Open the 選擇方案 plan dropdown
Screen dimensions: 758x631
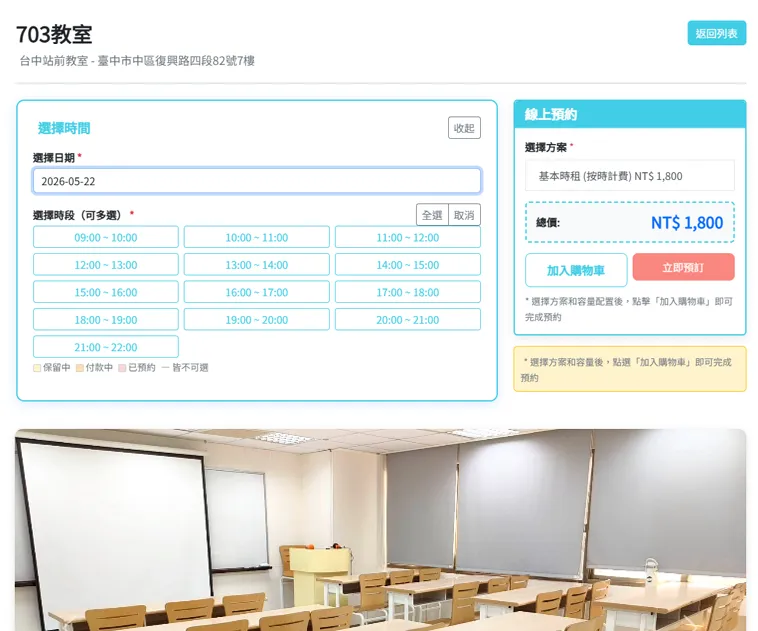[x=629, y=176]
